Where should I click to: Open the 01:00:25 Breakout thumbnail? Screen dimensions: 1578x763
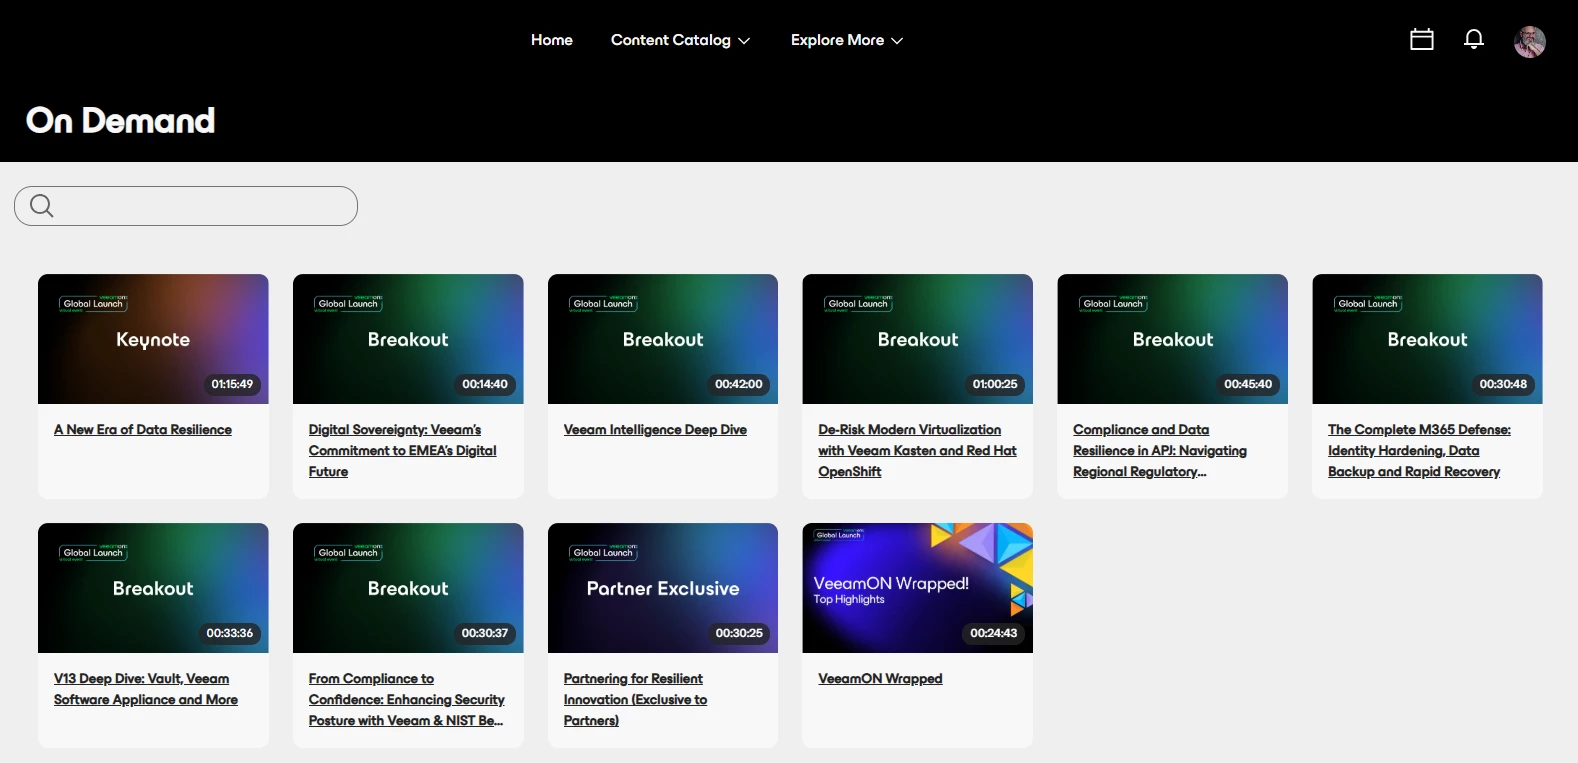[x=918, y=339]
